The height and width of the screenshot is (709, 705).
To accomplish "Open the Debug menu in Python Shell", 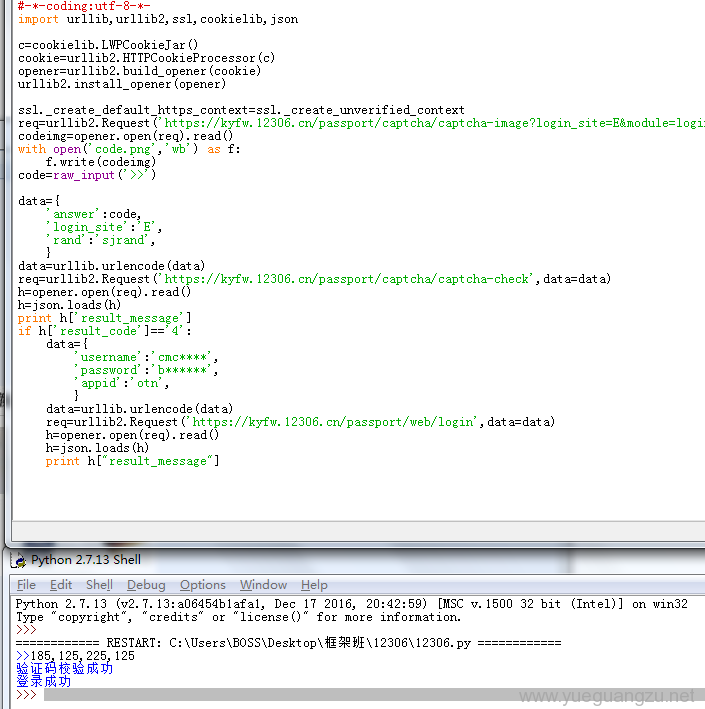I will click(x=146, y=585).
